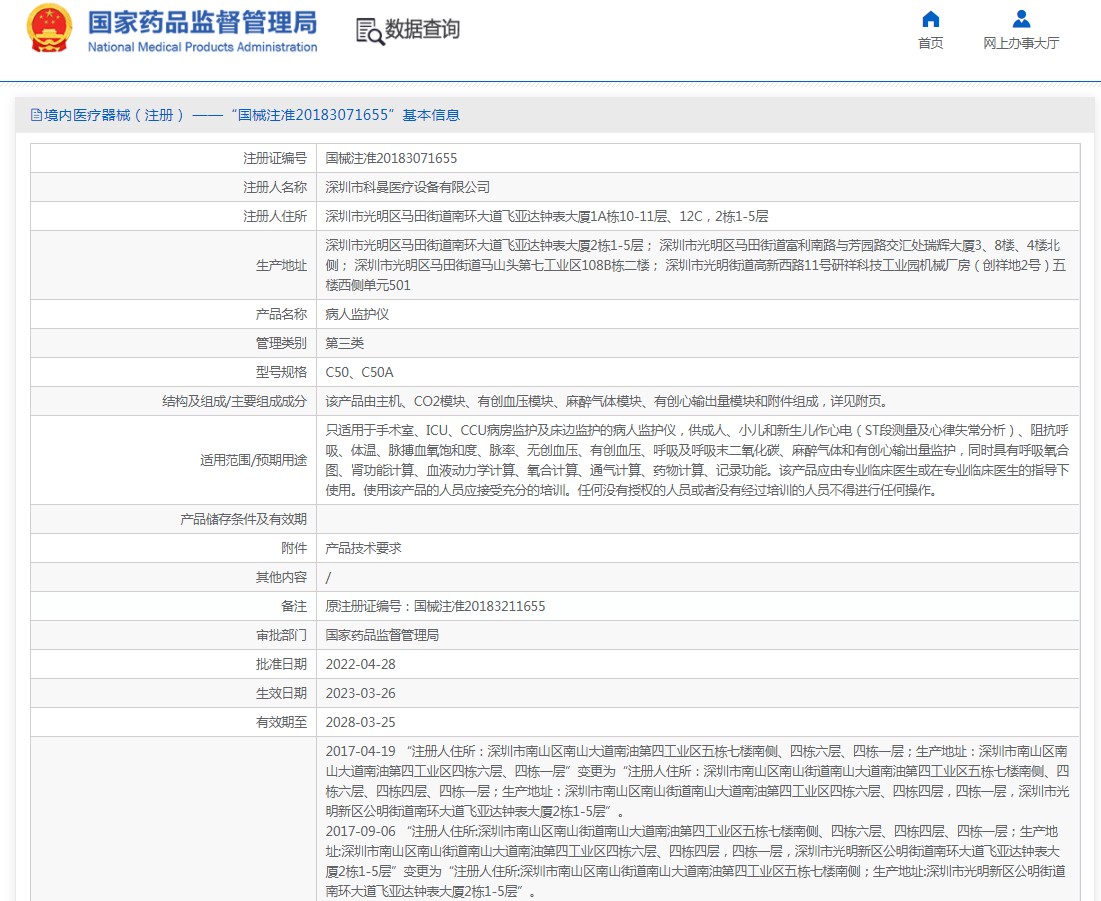Select effective date 2023-03-26
Screen dimensions: 1101x901
tap(360, 693)
